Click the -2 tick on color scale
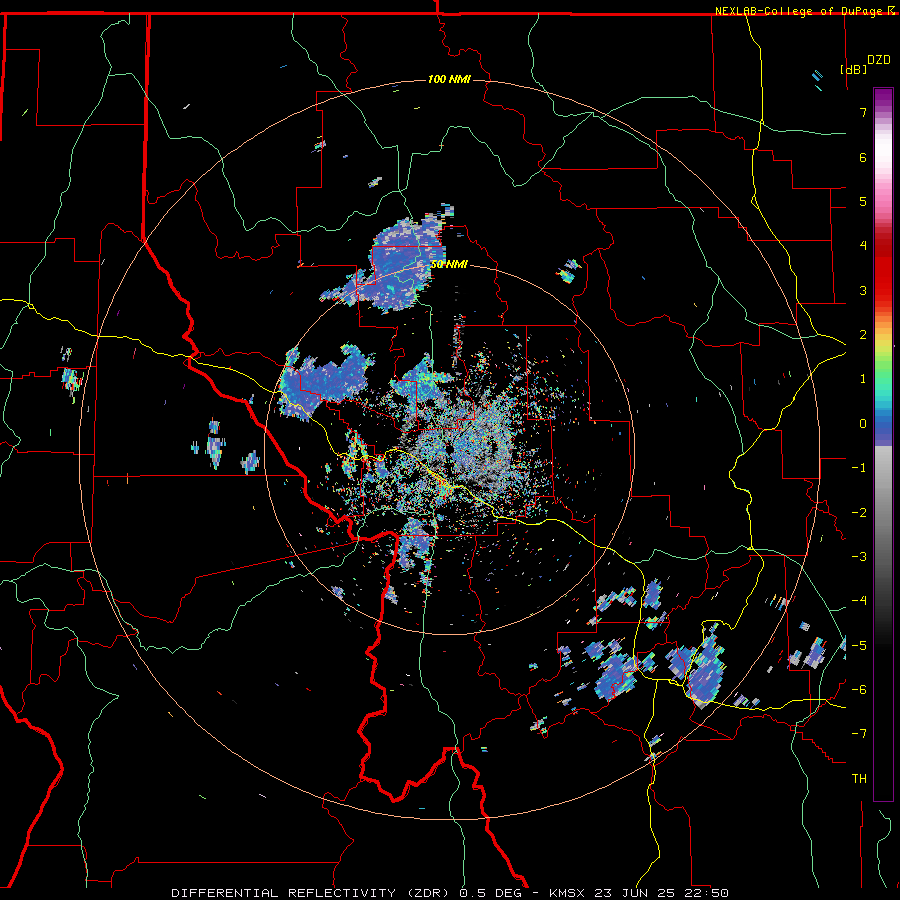This screenshot has height=900, width=900. pyautogui.click(x=859, y=513)
